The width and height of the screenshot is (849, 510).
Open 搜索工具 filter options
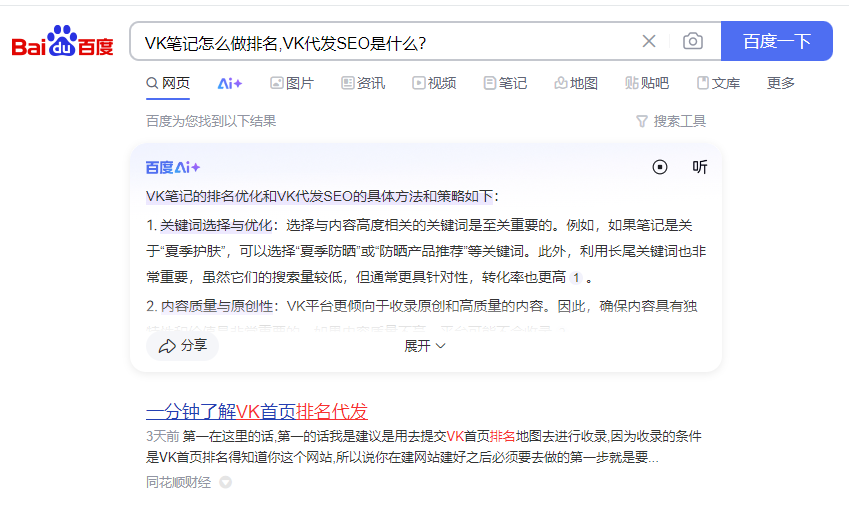pyautogui.click(x=671, y=121)
